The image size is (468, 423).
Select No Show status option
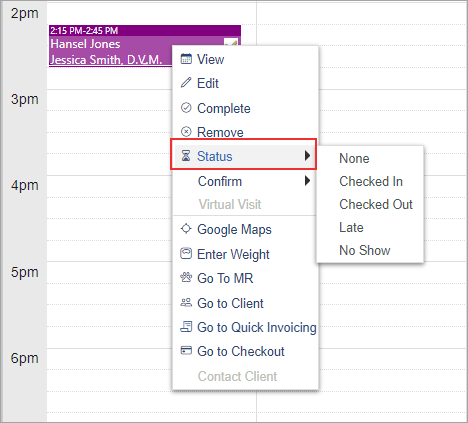pos(364,250)
